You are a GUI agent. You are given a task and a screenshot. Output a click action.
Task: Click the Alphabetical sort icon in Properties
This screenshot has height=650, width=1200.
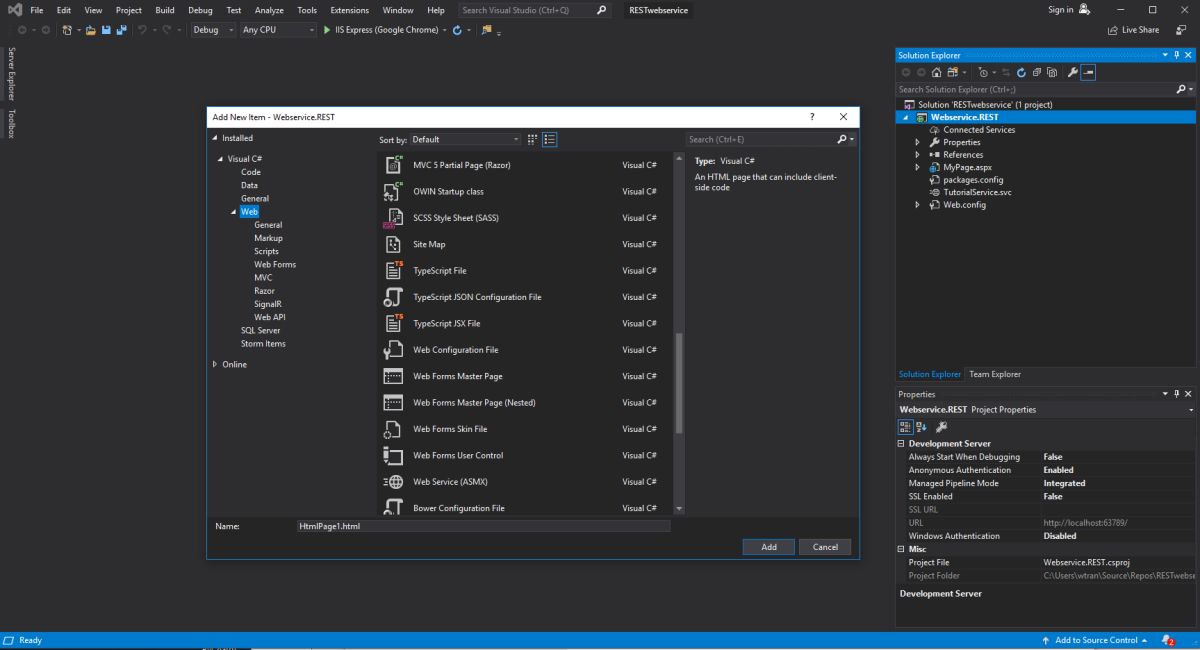pos(922,426)
